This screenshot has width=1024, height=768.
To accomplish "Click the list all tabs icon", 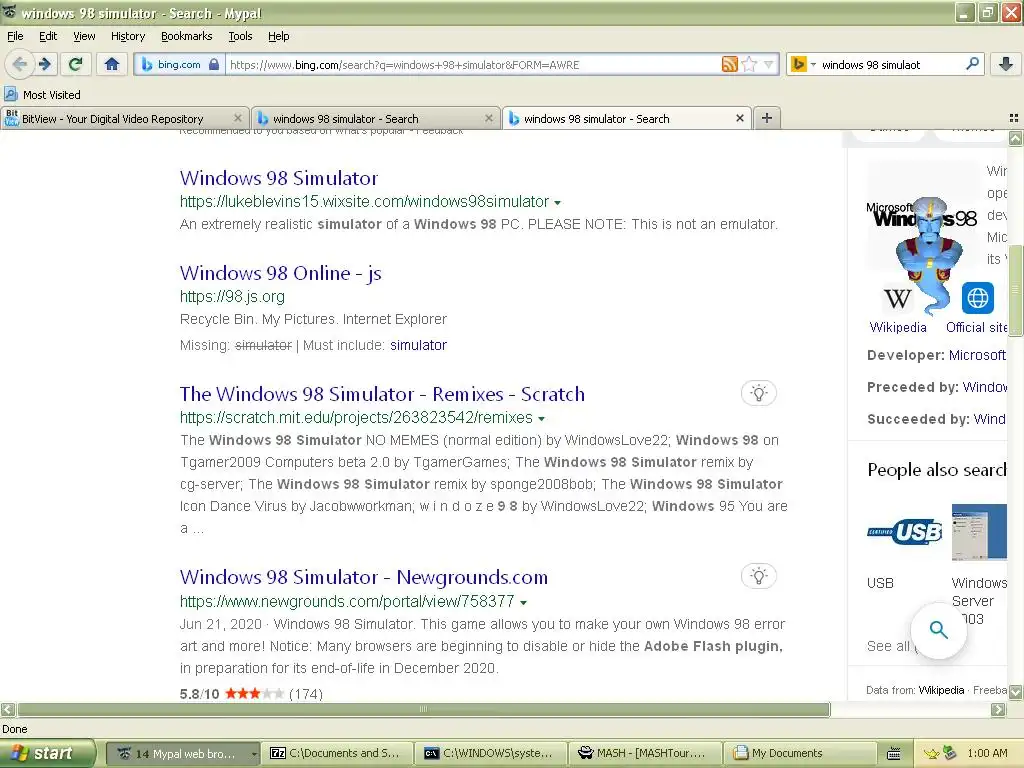I will (1014, 118).
